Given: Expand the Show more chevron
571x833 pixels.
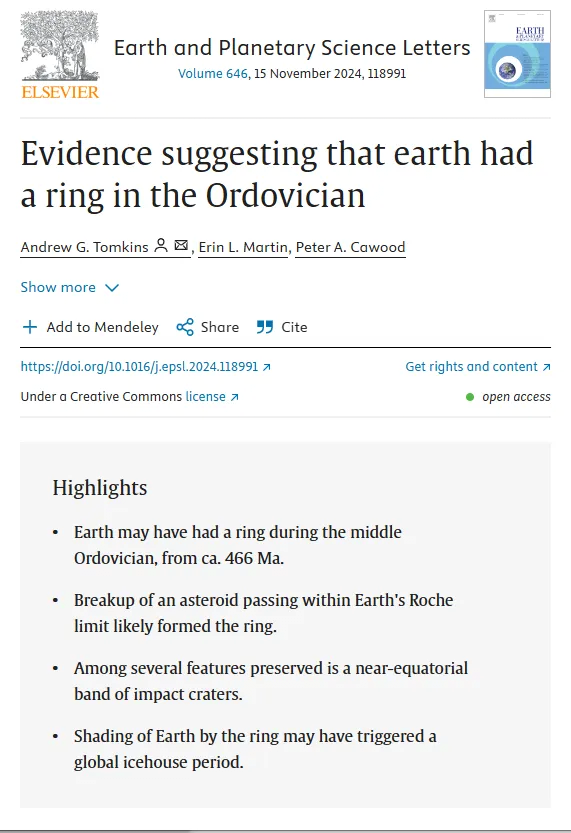Looking at the screenshot, I should [112, 288].
